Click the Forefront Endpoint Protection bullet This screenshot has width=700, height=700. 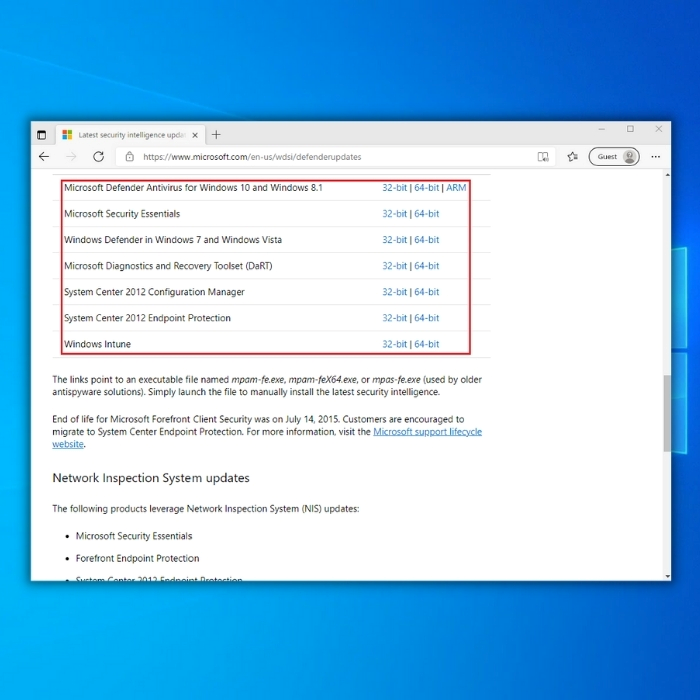coord(138,558)
